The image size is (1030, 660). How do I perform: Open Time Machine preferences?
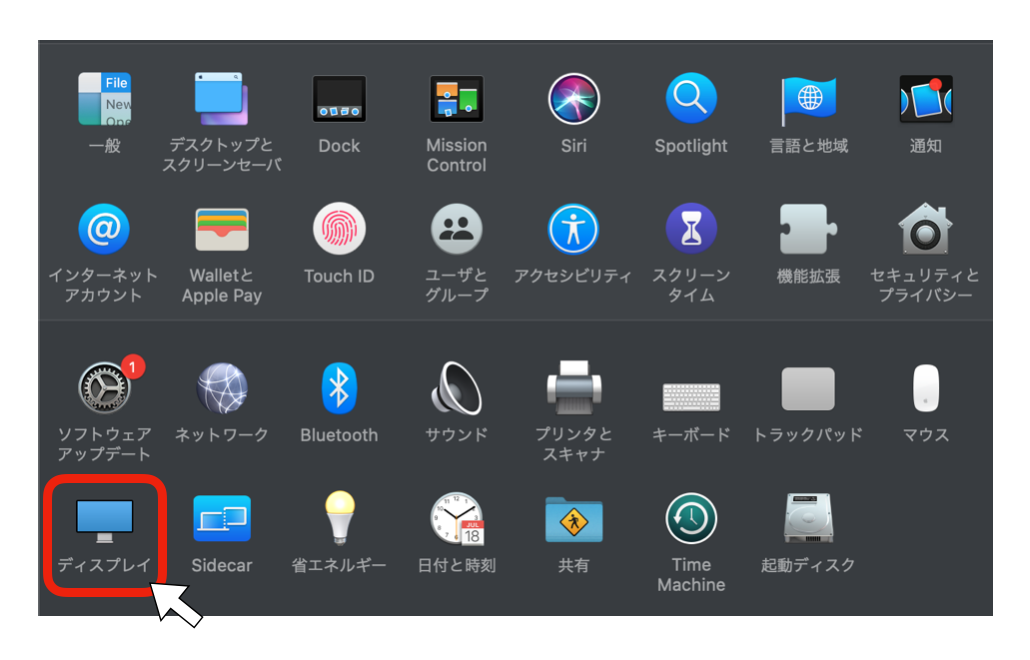pyautogui.click(x=691, y=519)
